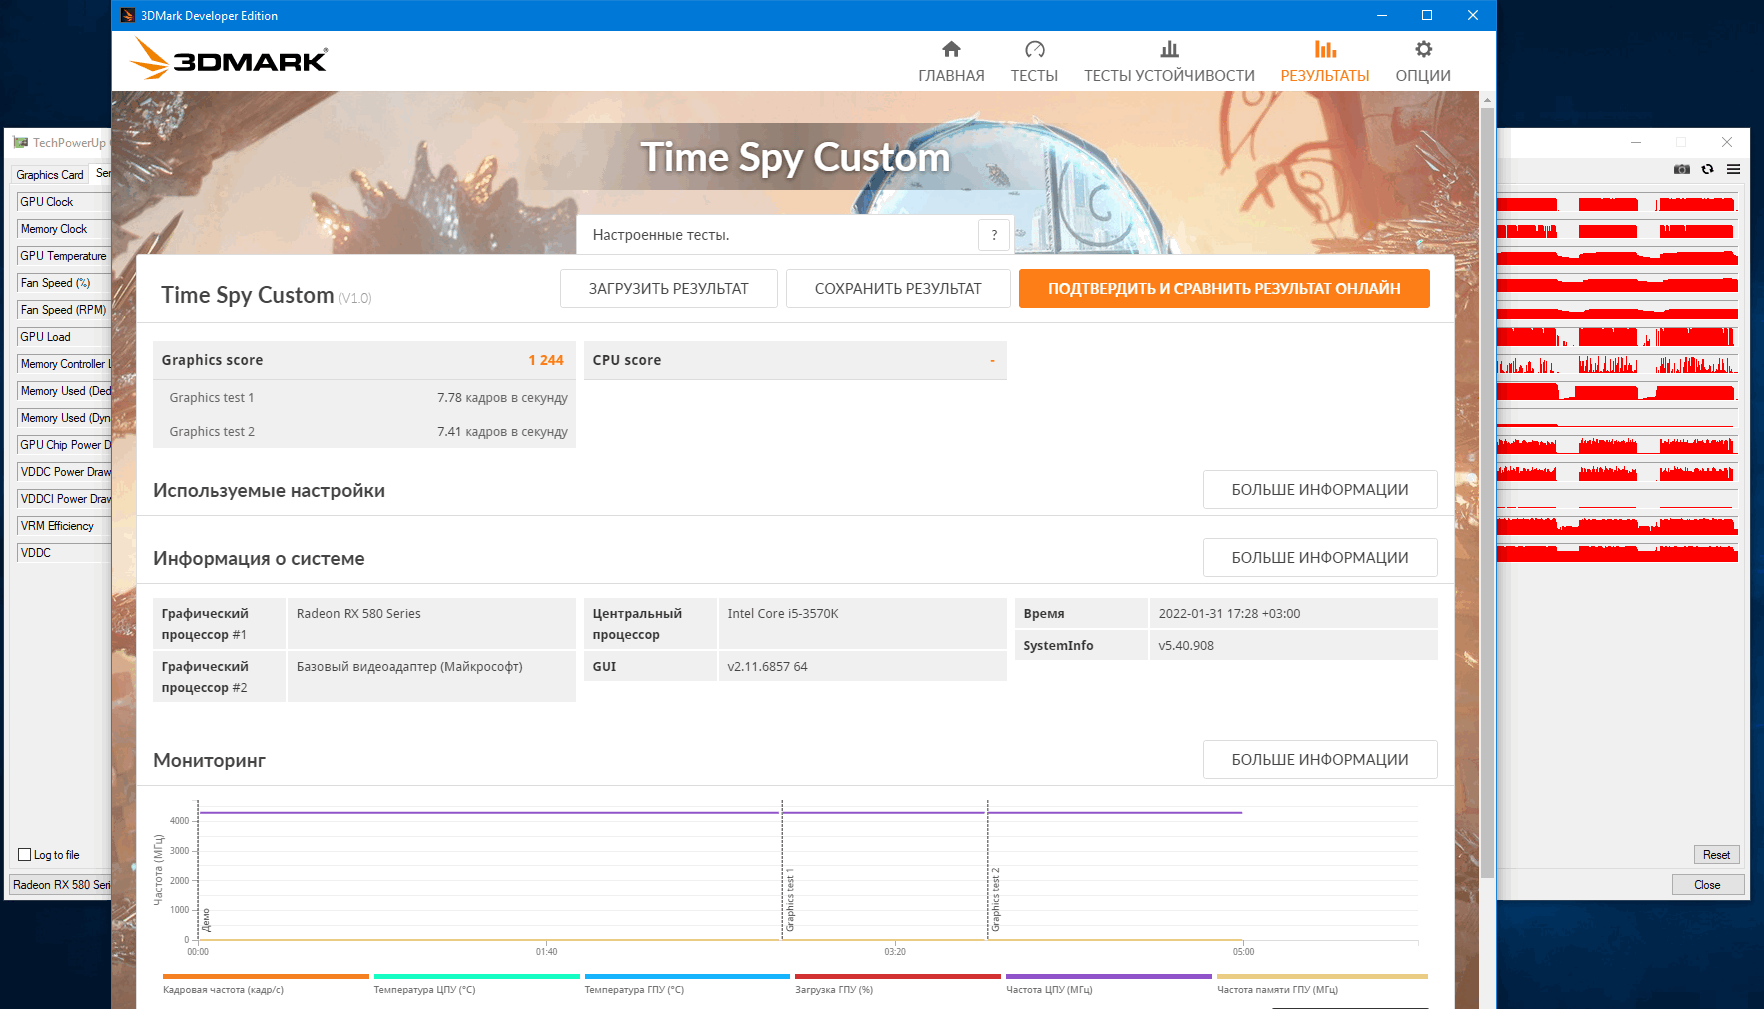Click the home house icon
Image resolution: width=1764 pixels, height=1009 pixels.
(951, 49)
